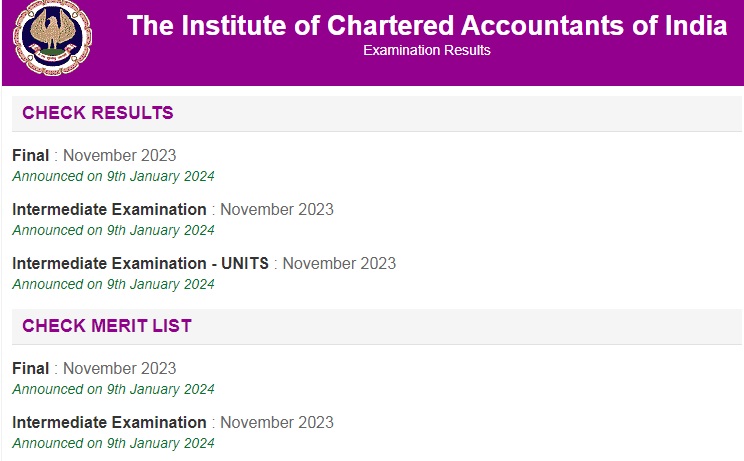
Task: Click the announcement date below Final in Merit List
Action: pos(113,389)
